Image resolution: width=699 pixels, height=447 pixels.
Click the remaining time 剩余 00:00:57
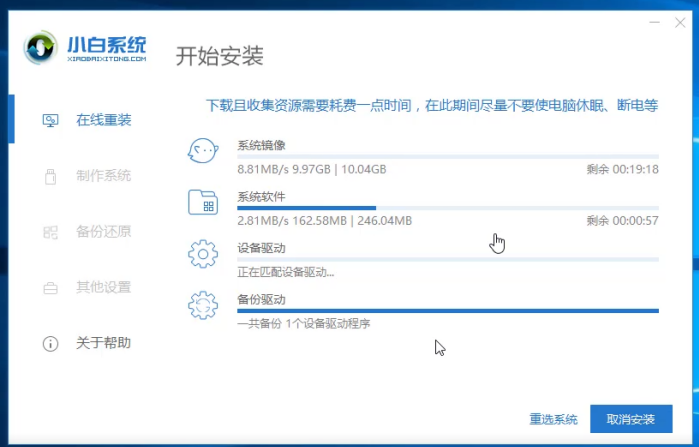(x=622, y=221)
